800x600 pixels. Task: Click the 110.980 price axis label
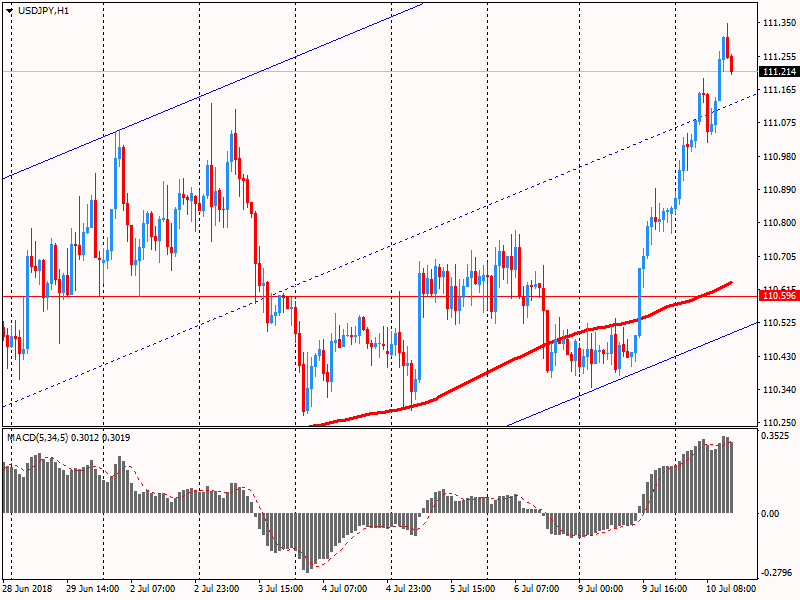[779, 157]
